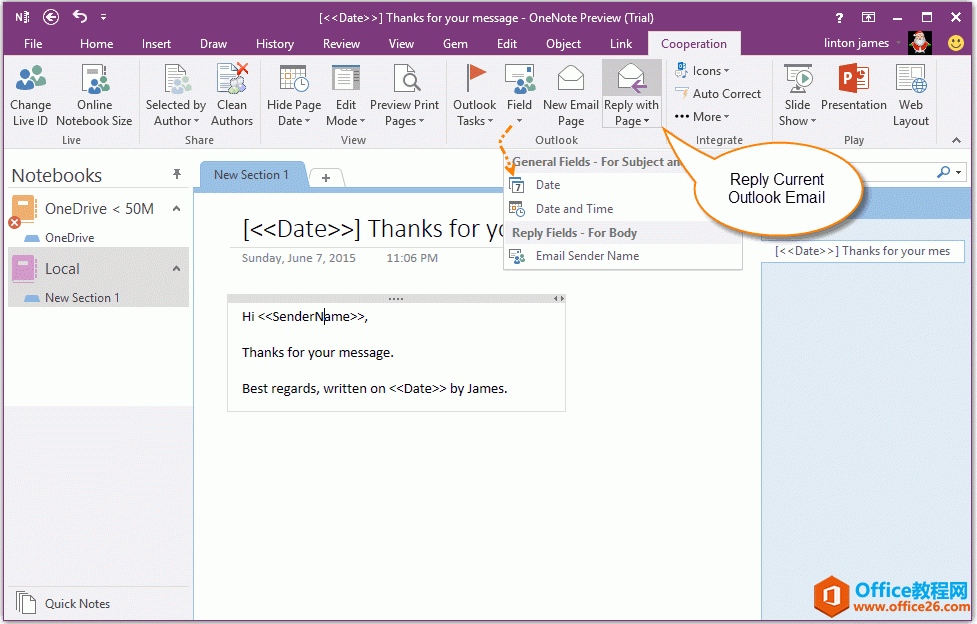Click Reply with Page button
Screen dimensions: 977x624
632,95
